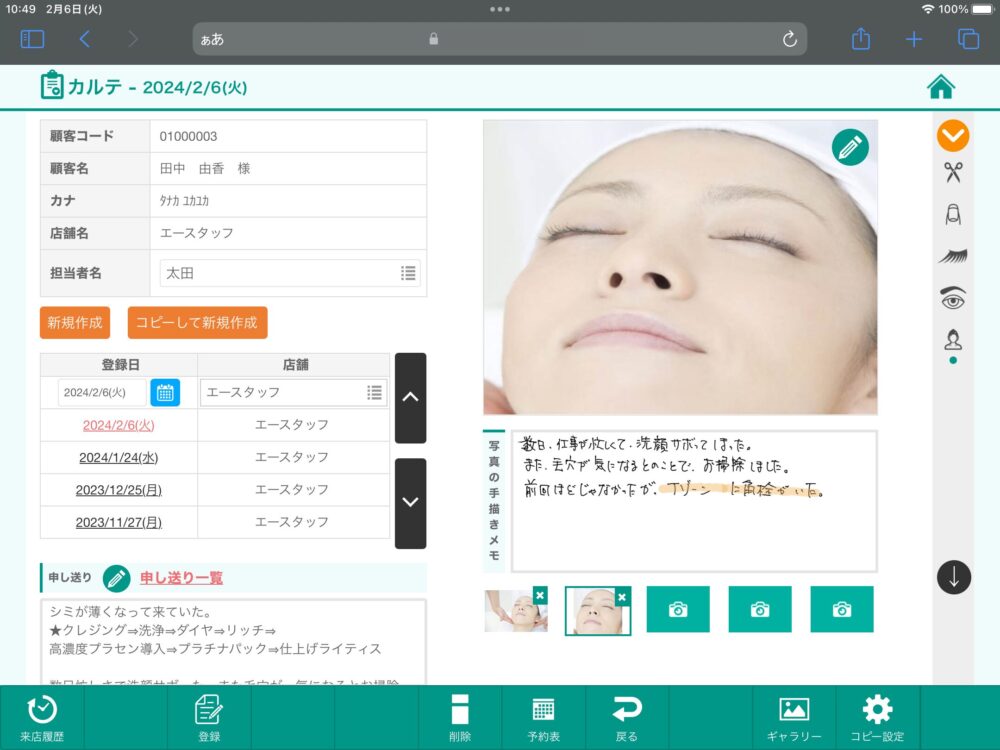Tap the pencil edit icon on face photo
The height and width of the screenshot is (750, 1000).
850,148
